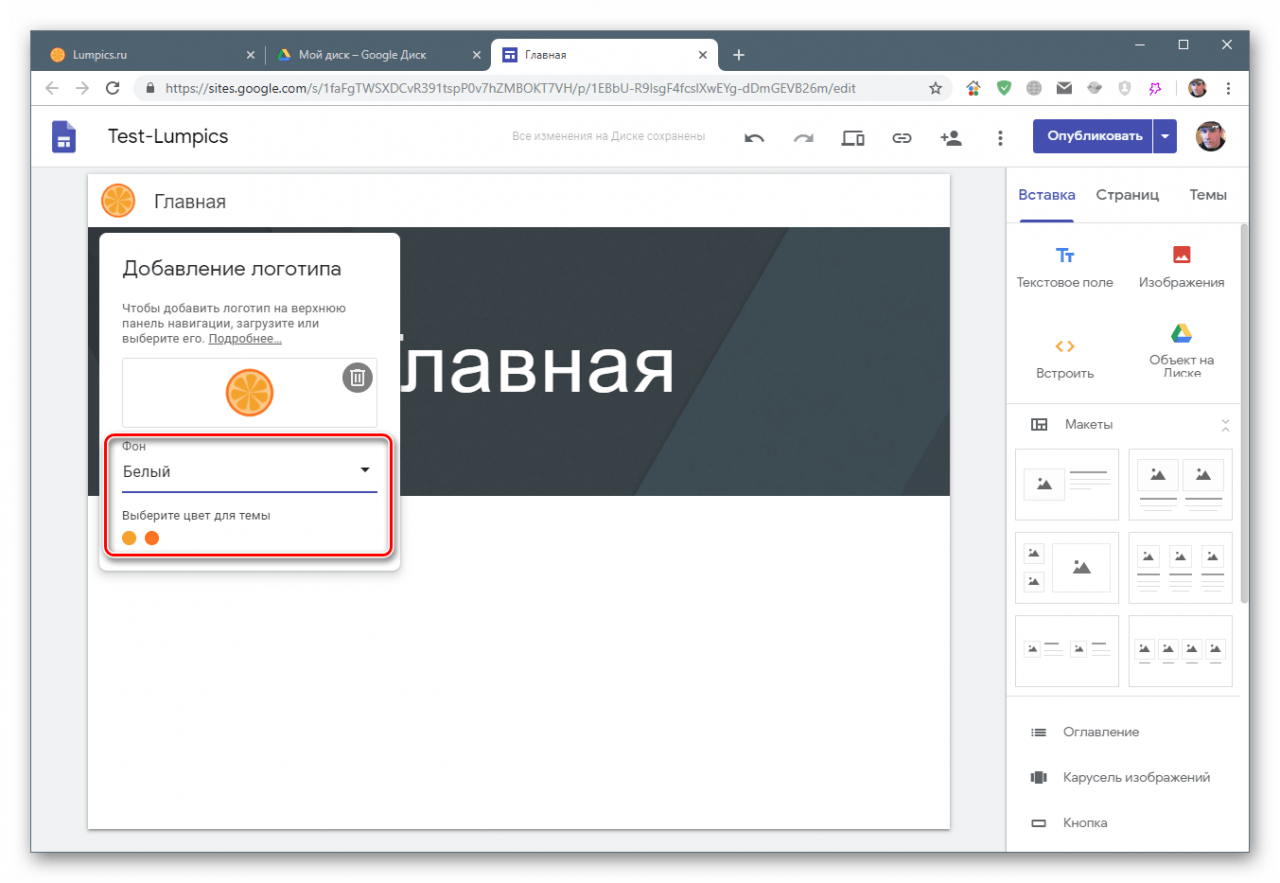Viewport: 1280px width, 883px height.
Task: Click the orange logo in the site header
Action: click(118, 201)
